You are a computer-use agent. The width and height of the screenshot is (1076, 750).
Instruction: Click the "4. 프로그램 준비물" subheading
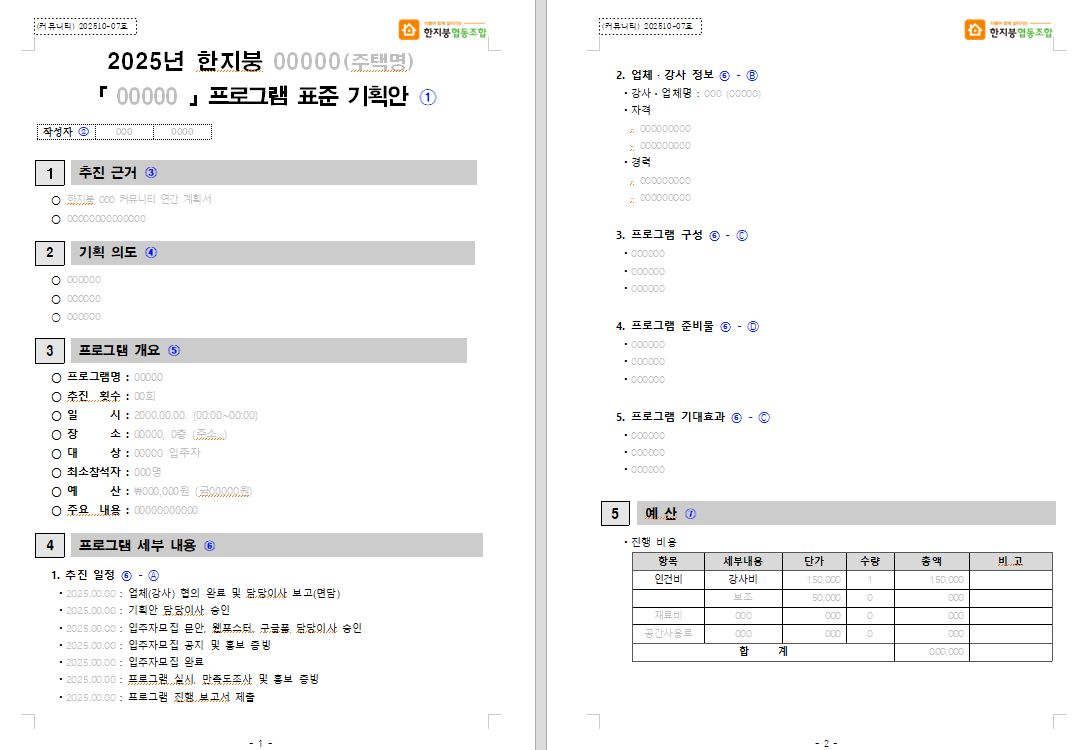pos(665,326)
